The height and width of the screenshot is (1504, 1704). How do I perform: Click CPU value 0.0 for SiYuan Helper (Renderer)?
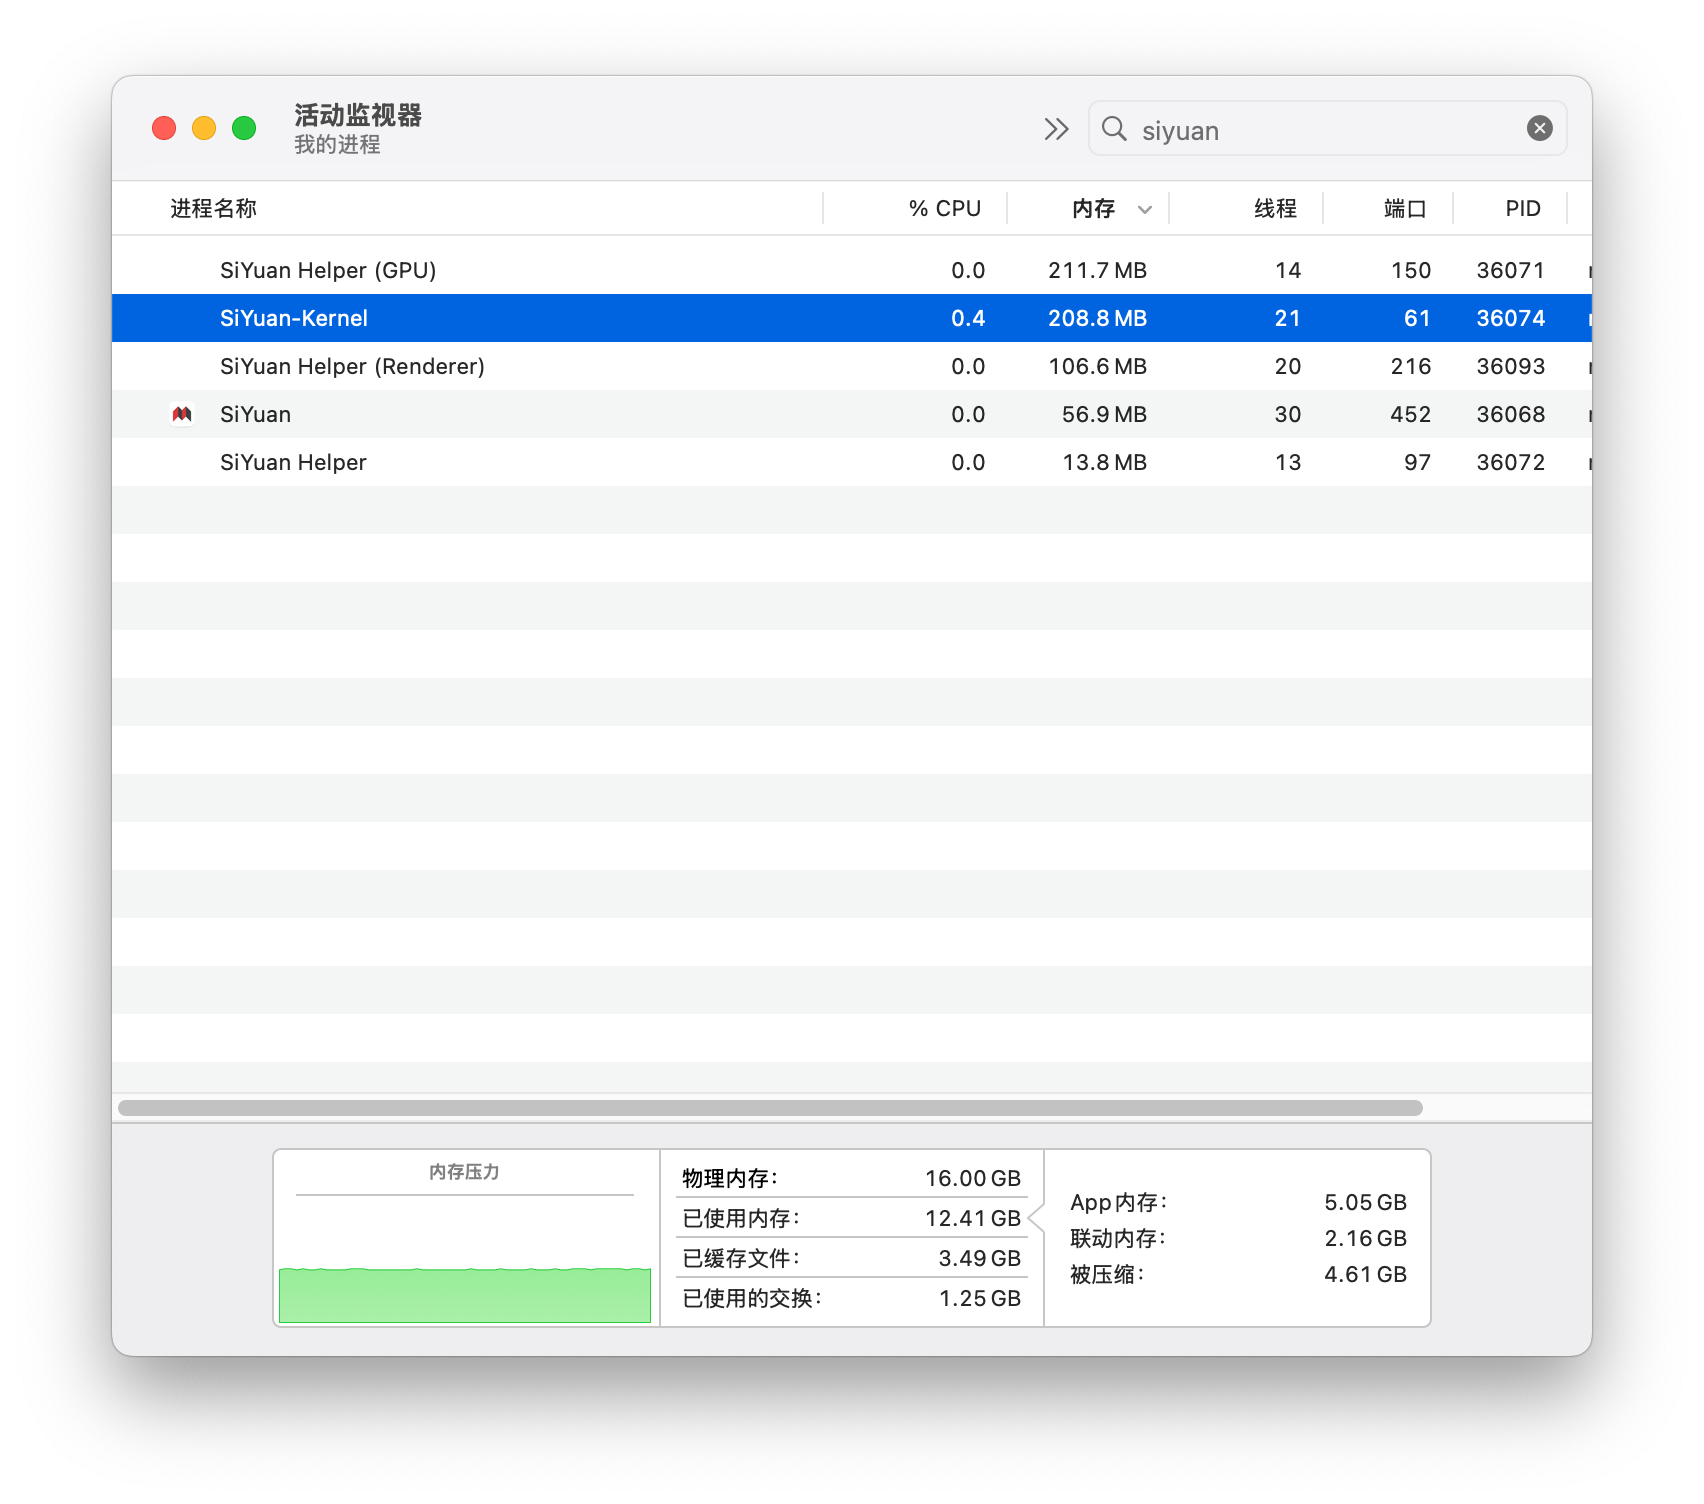click(x=968, y=366)
